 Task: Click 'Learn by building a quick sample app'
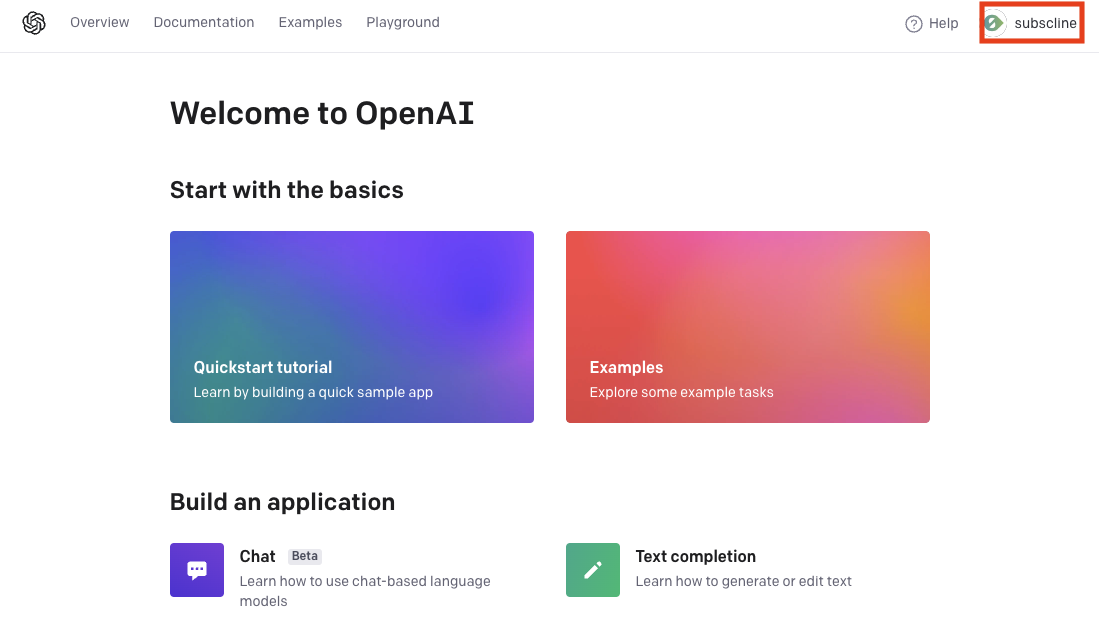[313, 392]
